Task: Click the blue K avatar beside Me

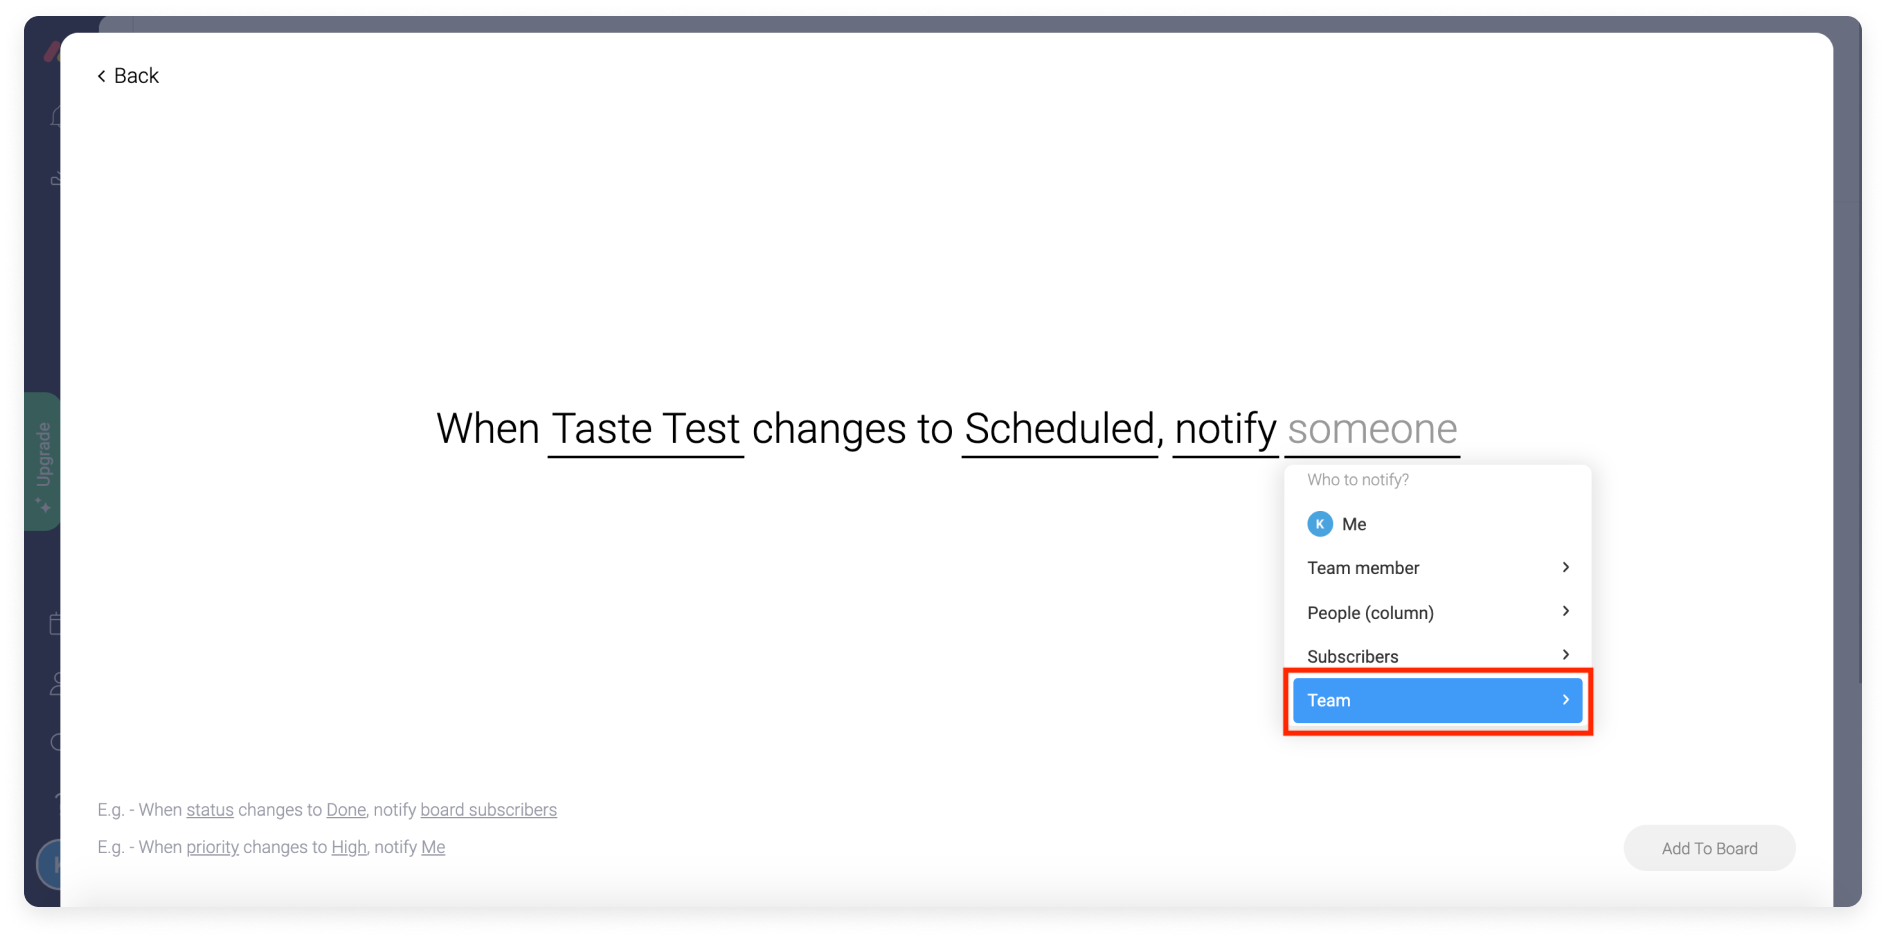Action: tap(1320, 524)
